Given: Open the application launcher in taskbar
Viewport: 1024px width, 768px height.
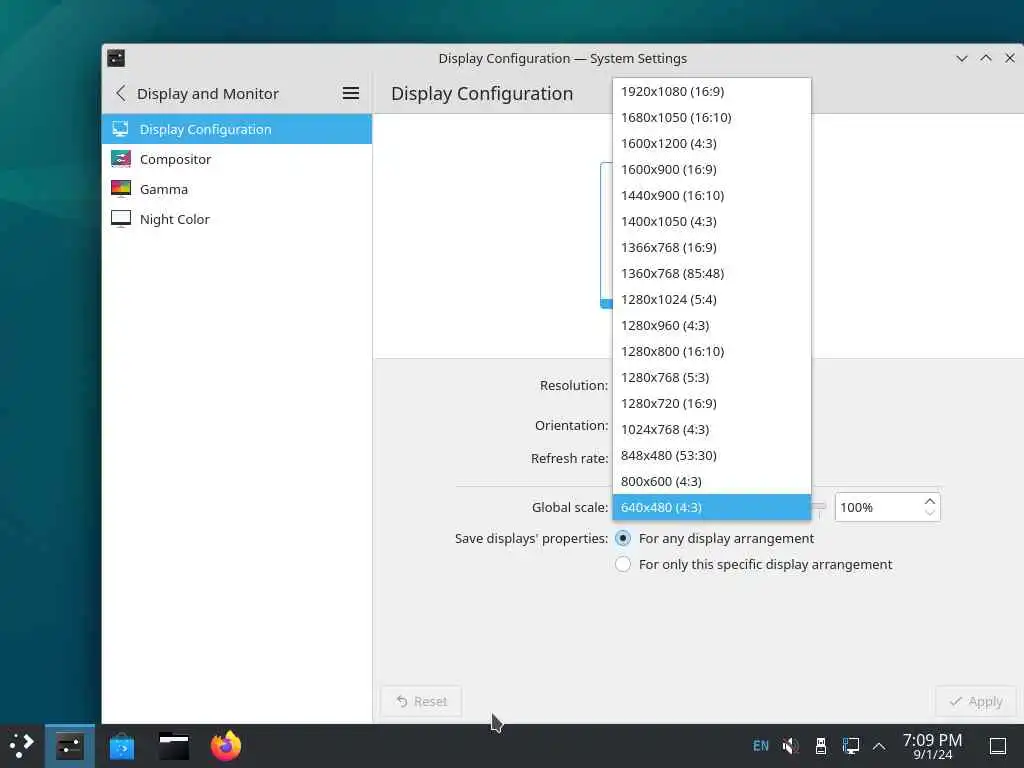Looking at the screenshot, I should [x=22, y=745].
